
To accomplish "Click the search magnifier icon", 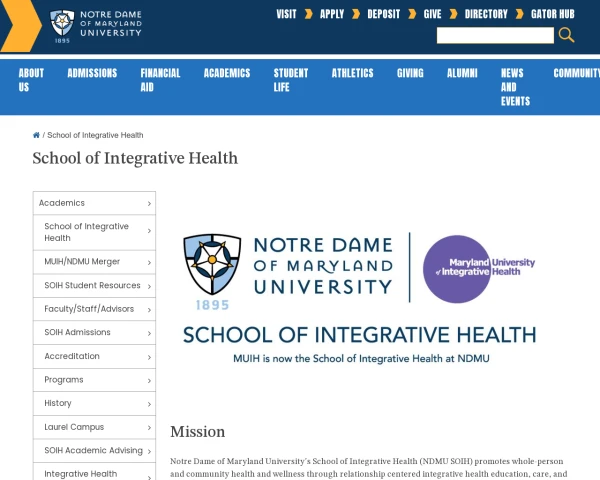I will click(566, 35).
